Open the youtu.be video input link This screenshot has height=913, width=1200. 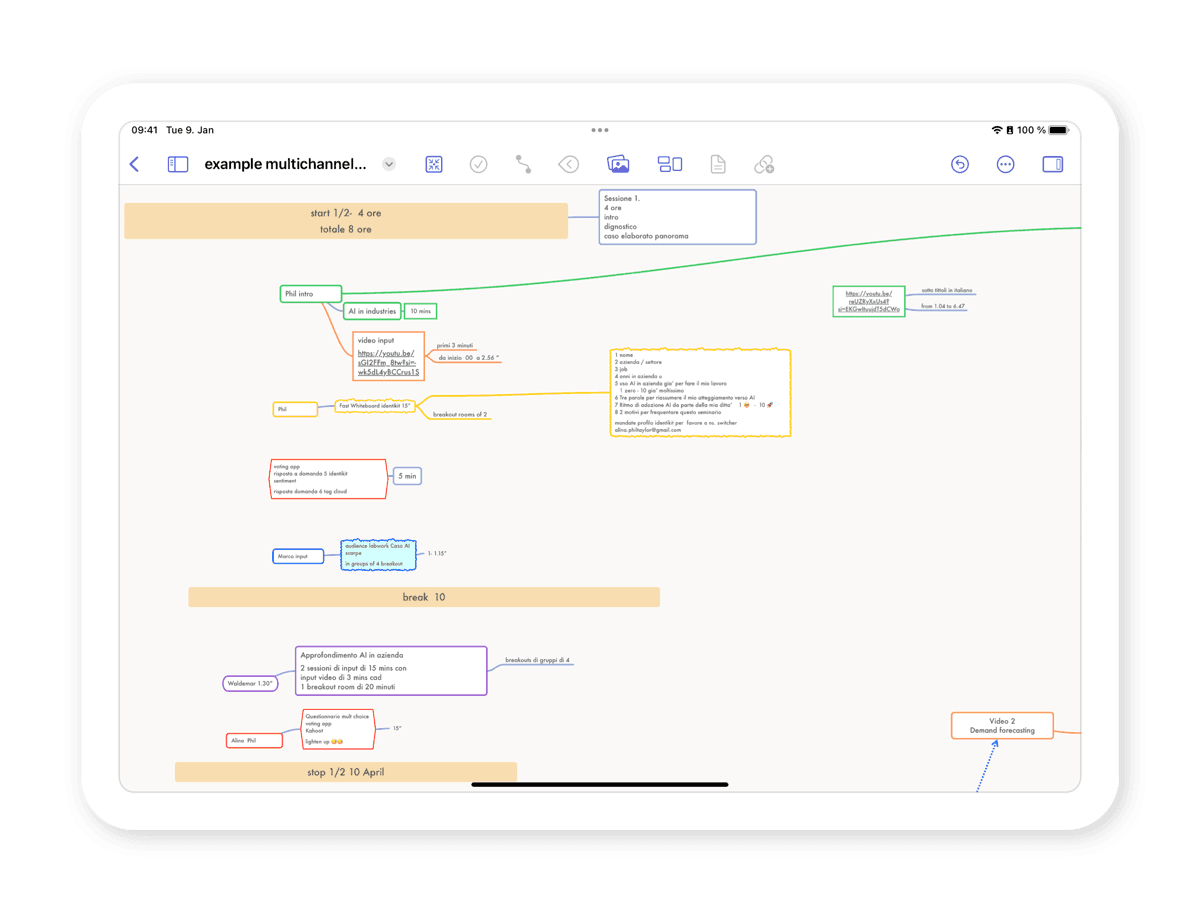(388, 361)
